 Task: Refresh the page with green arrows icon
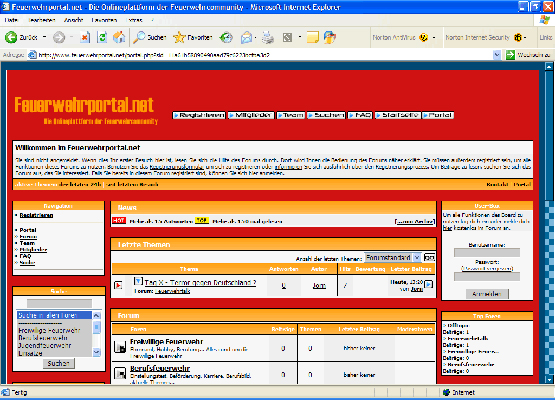(x=102, y=37)
